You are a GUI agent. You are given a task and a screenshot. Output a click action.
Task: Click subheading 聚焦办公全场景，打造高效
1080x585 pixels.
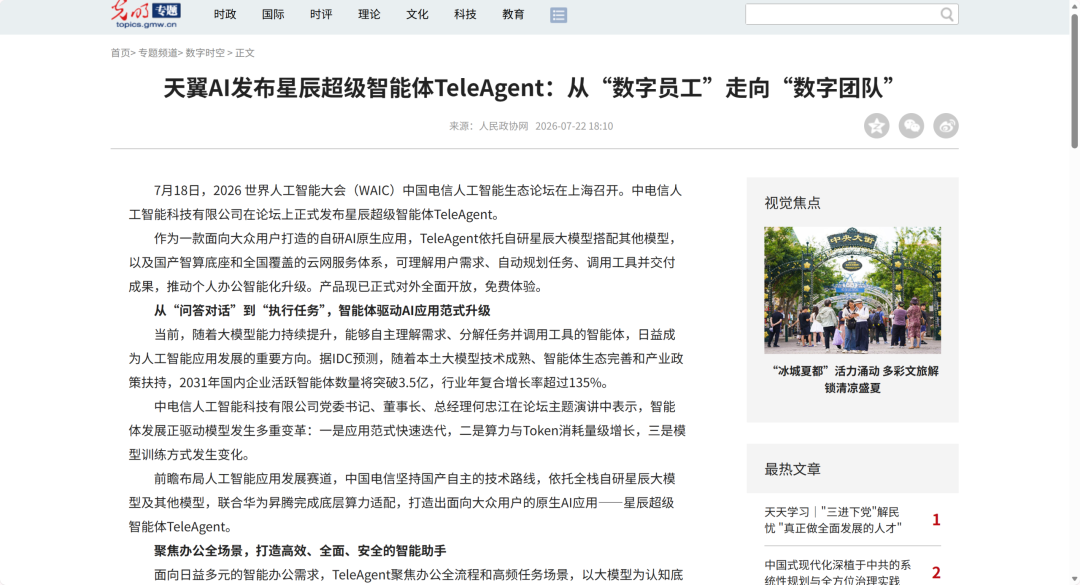point(300,551)
